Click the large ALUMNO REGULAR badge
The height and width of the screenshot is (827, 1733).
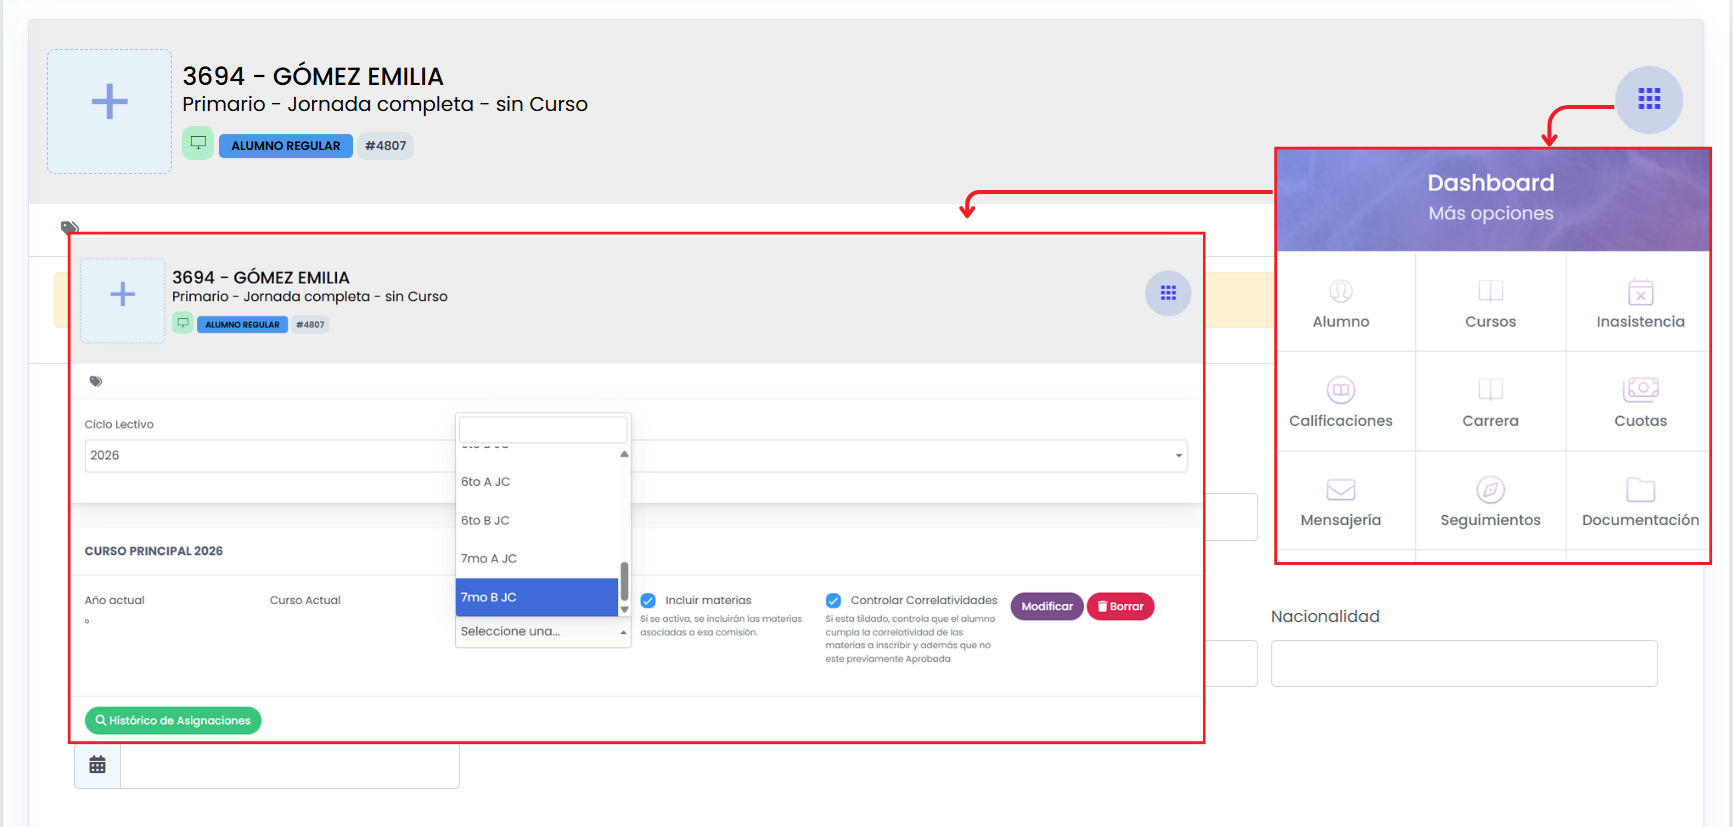(x=286, y=146)
